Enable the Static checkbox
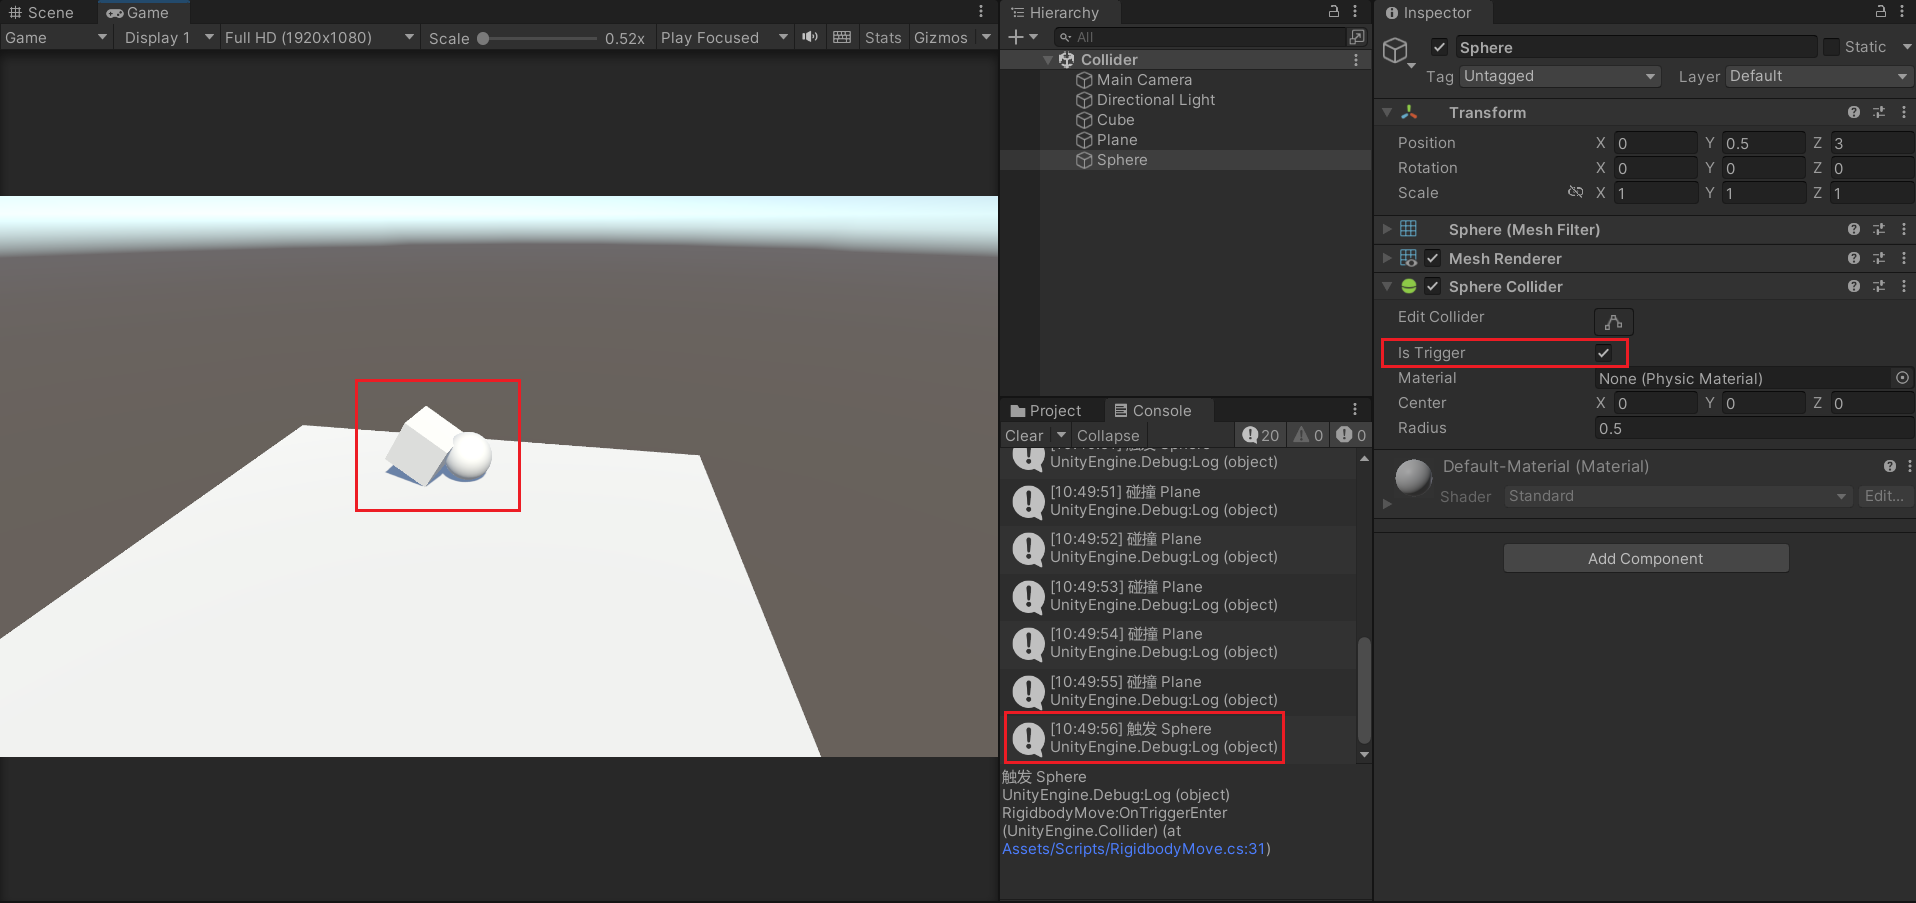Screen dimensions: 1916x903 (x=1831, y=47)
